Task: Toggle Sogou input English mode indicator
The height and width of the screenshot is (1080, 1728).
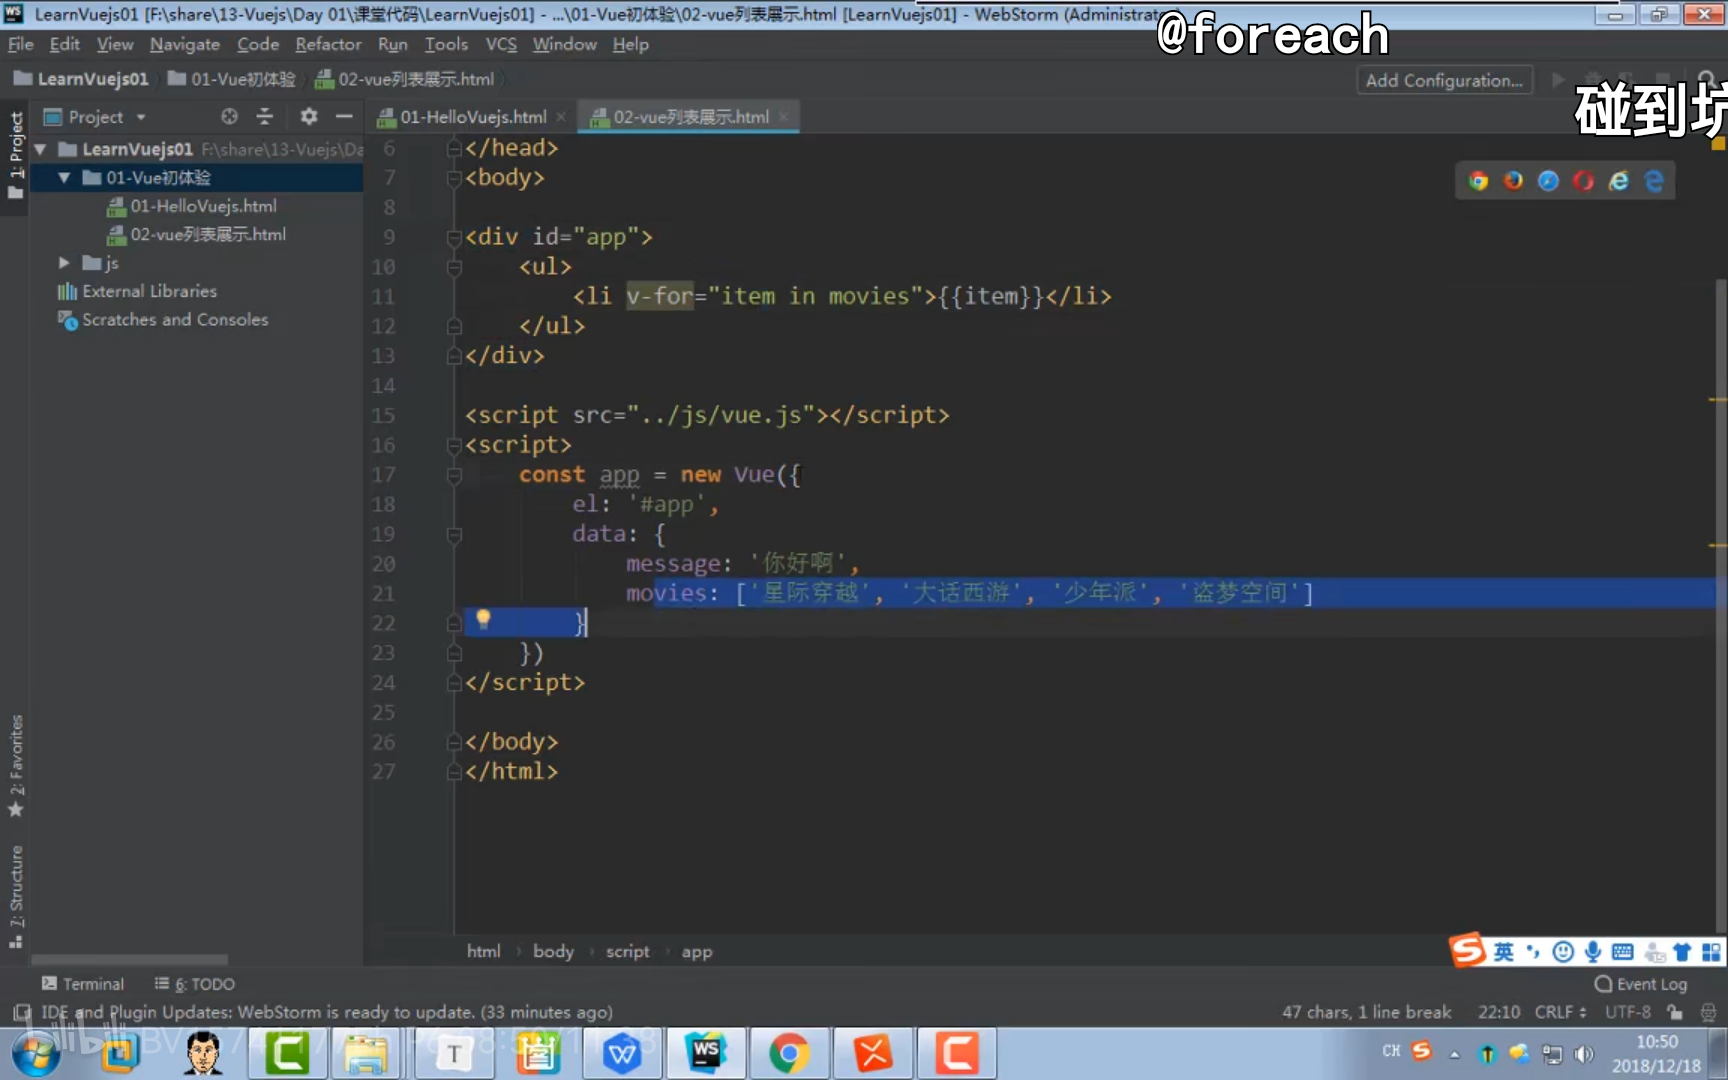Action: [x=1503, y=951]
